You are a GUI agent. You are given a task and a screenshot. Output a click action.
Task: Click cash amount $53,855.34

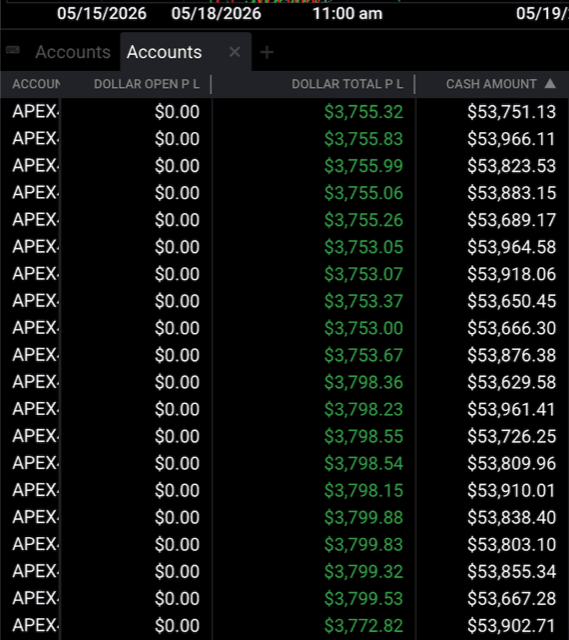click(x=511, y=571)
